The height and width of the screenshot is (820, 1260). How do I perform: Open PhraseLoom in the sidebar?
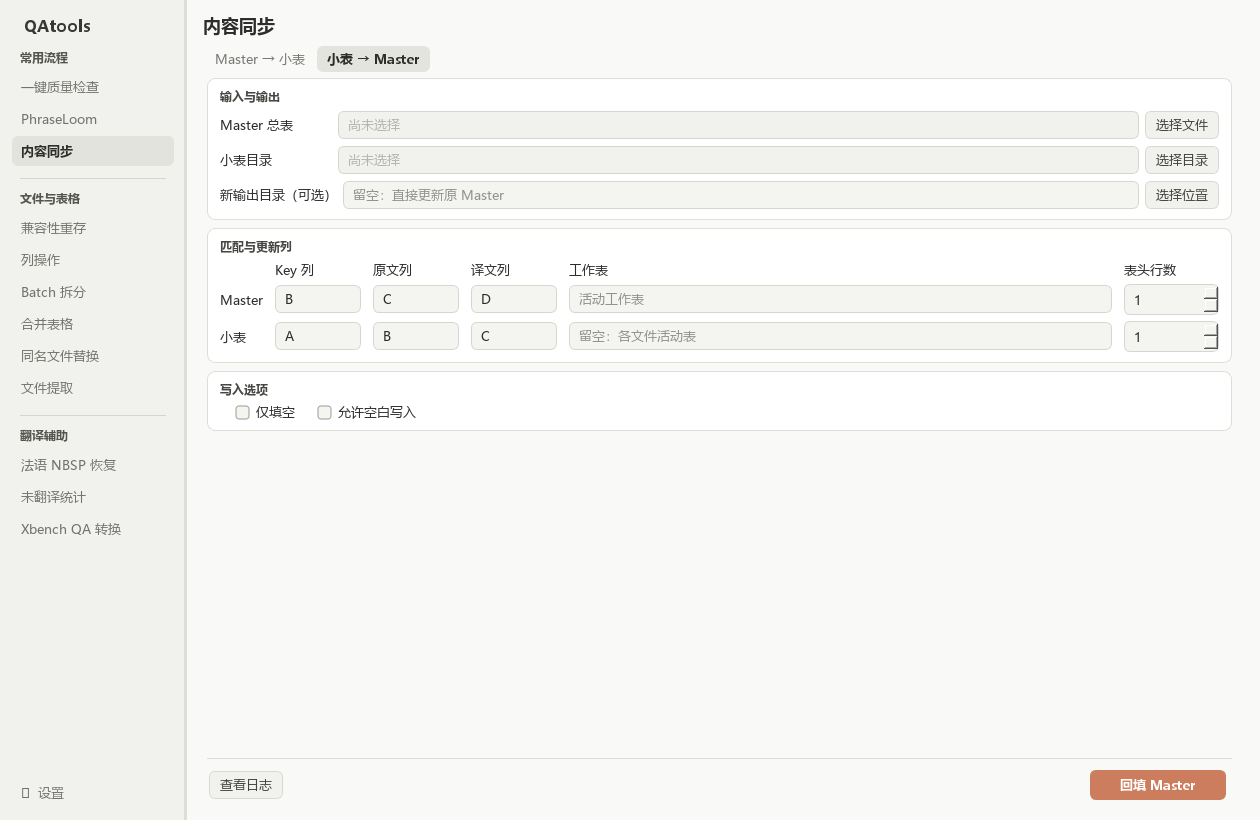coord(93,119)
